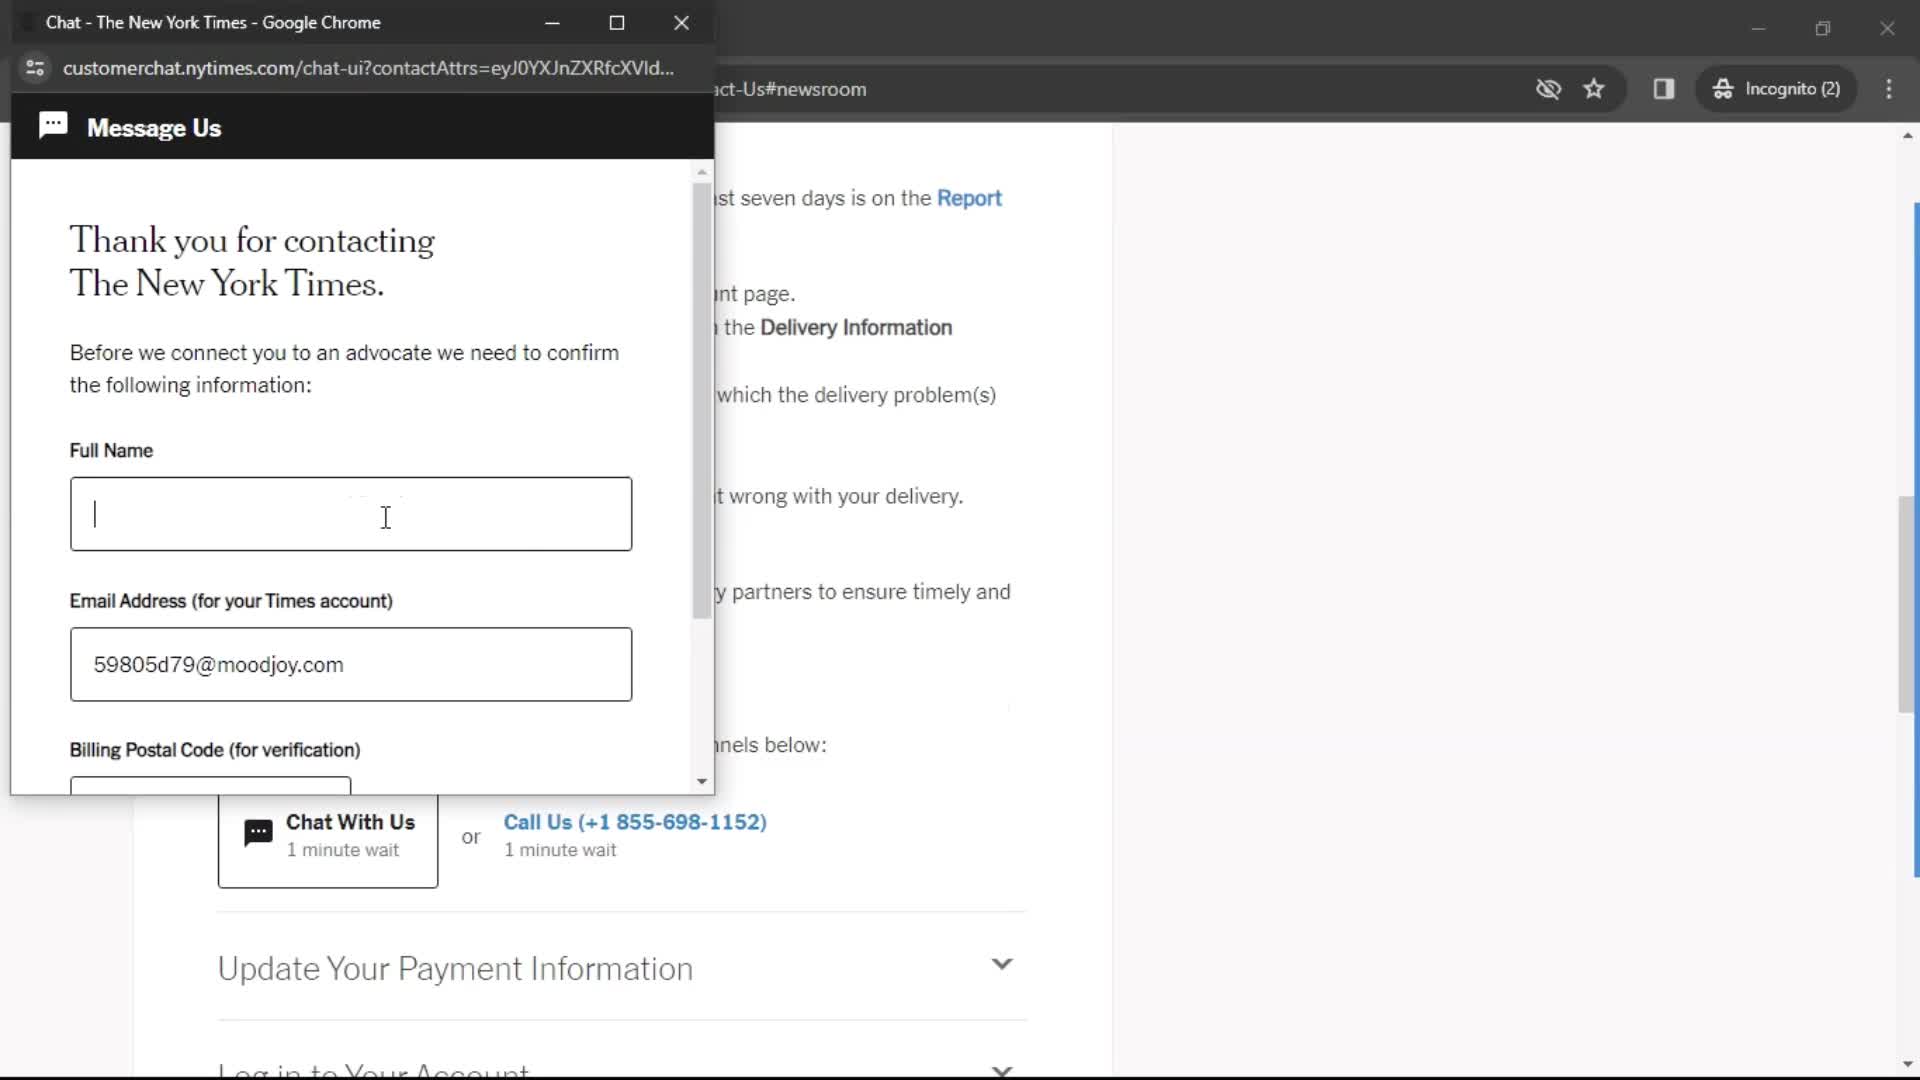The width and height of the screenshot is (1920, 1080).
Task: Click the 'Full Name' label
Action: (111, 450)
